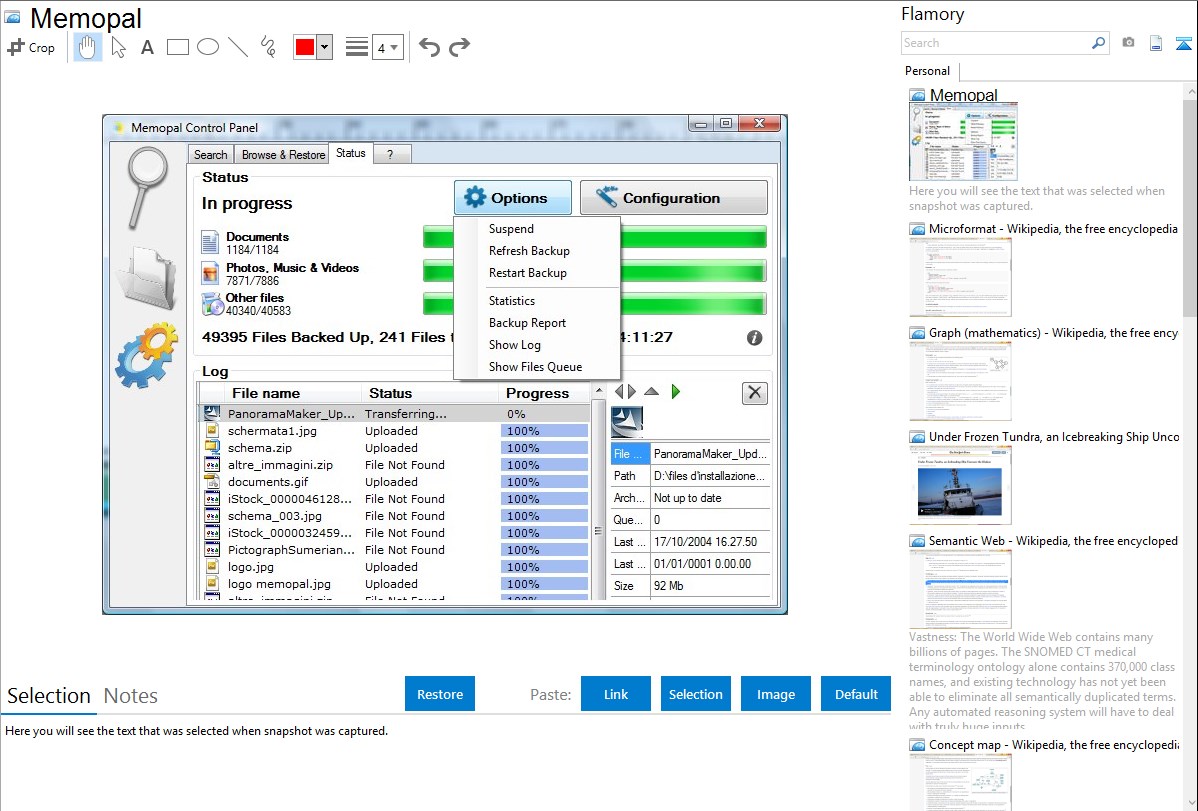Viewport: 1198px width, 811px height.
Task: Select the Crop tool
Action: (31, 47)
